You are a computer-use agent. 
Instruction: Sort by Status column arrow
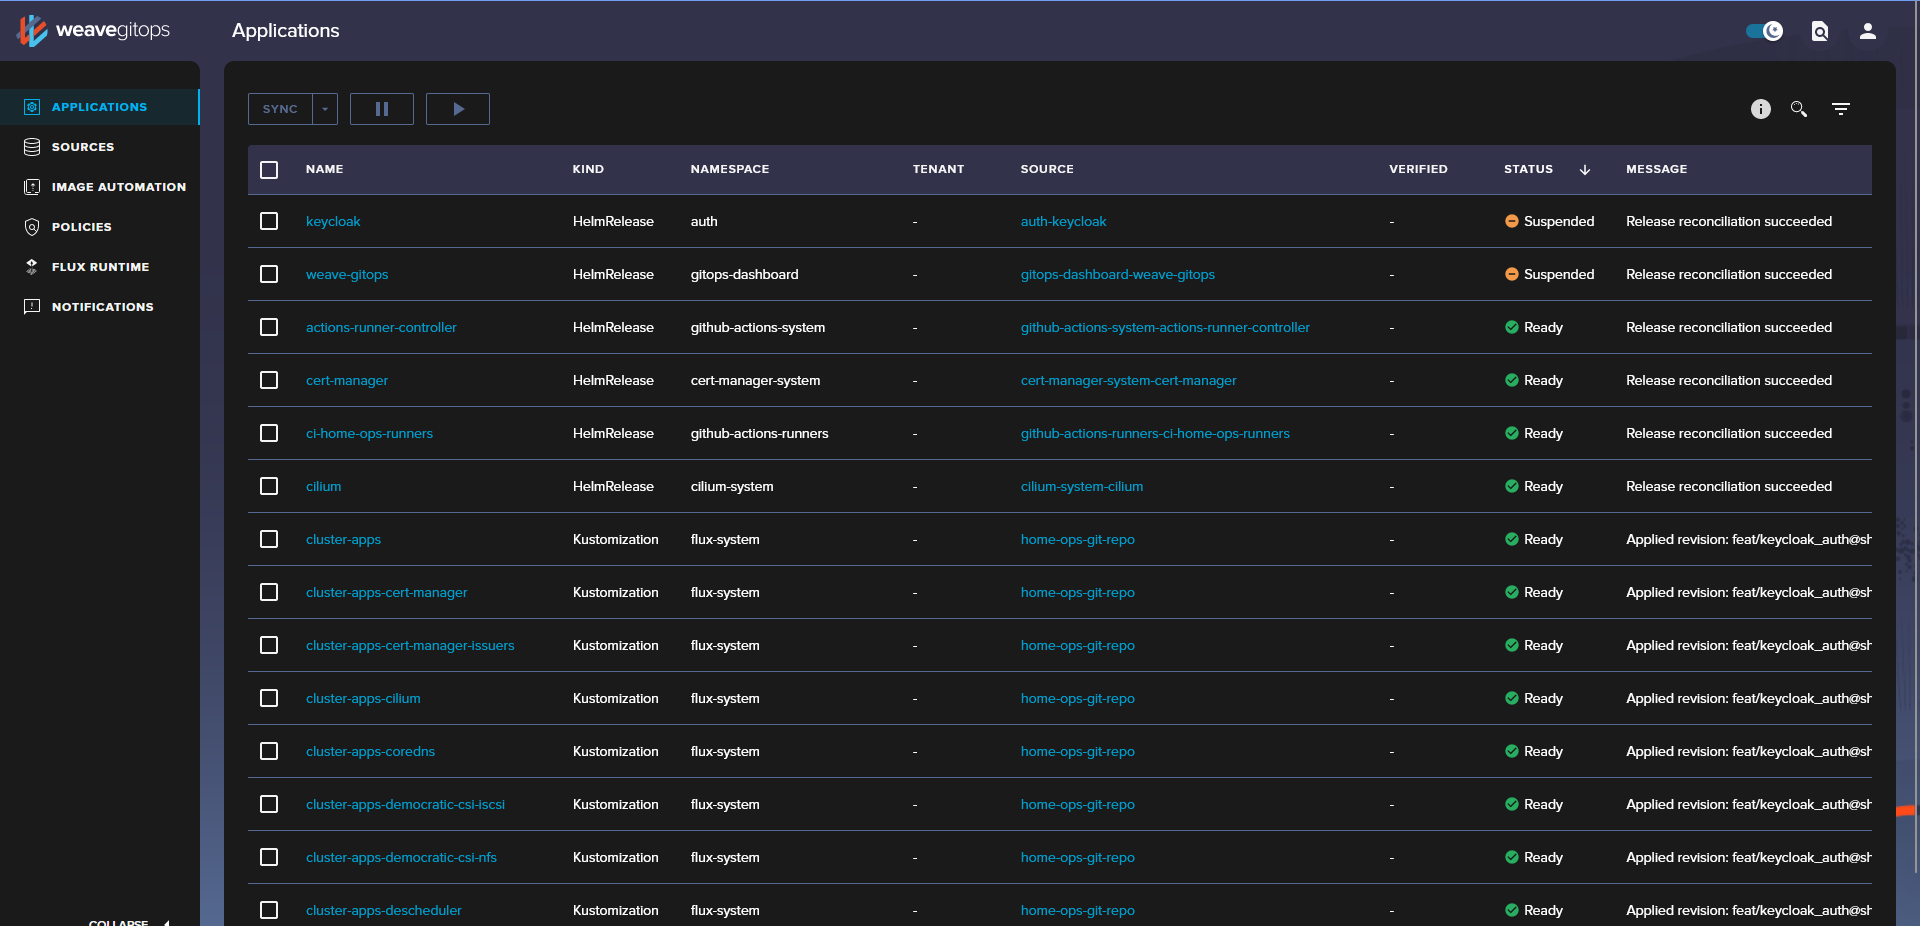point(1585,170)
